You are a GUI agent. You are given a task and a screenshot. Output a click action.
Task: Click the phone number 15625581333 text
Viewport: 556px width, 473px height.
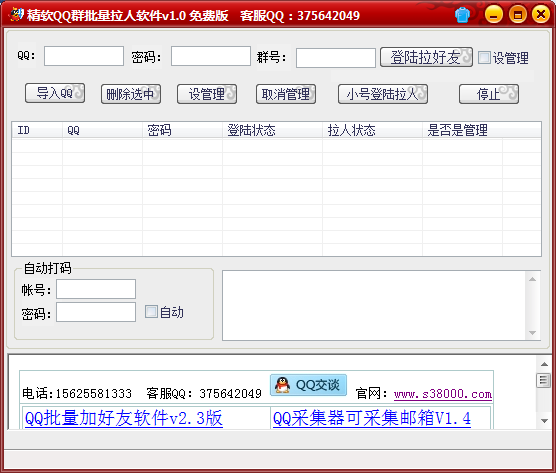tap(93, 394)
